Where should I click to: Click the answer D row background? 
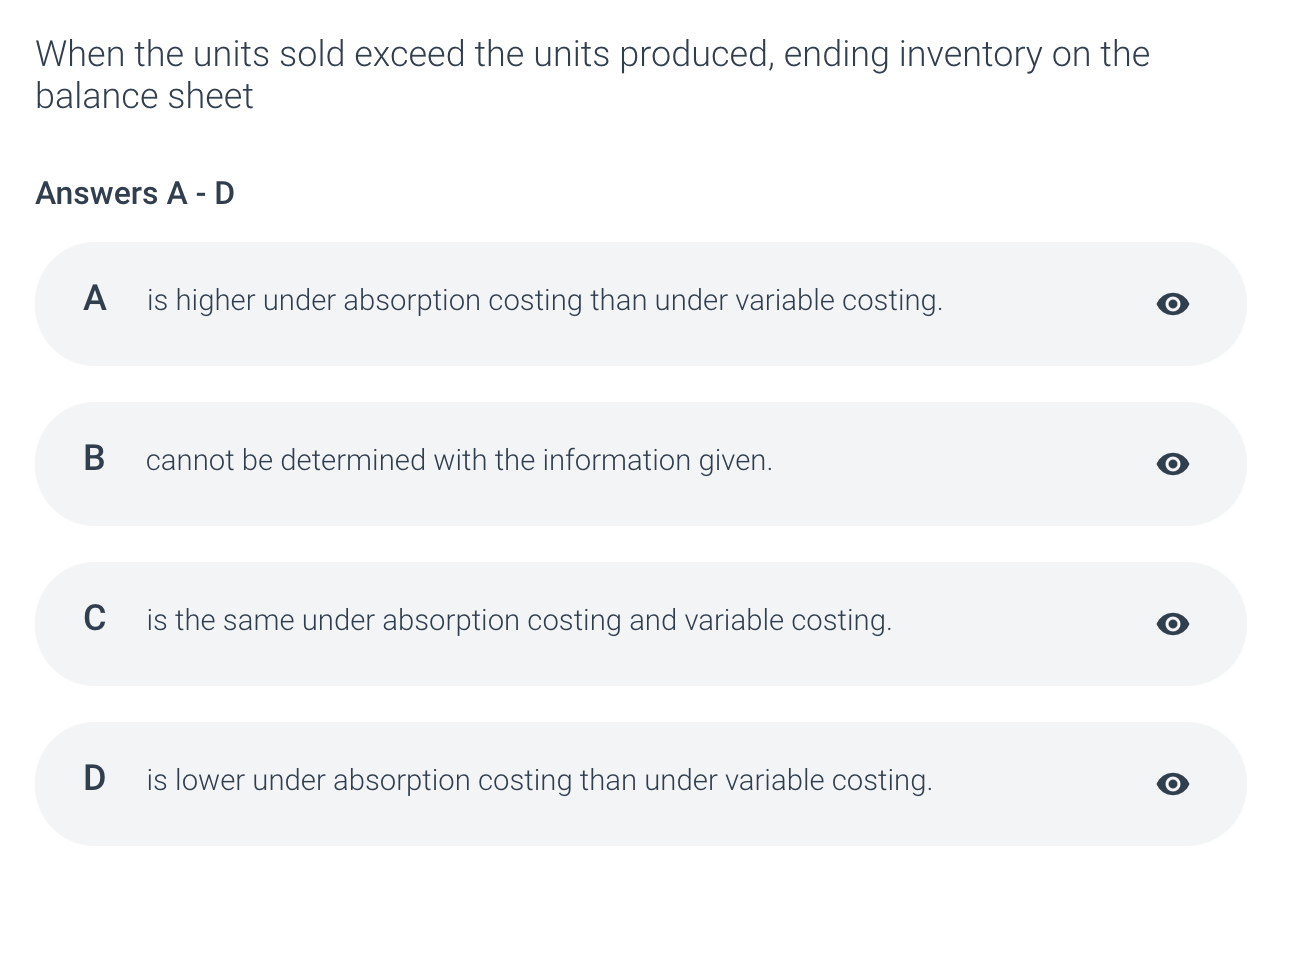[640, 783]
